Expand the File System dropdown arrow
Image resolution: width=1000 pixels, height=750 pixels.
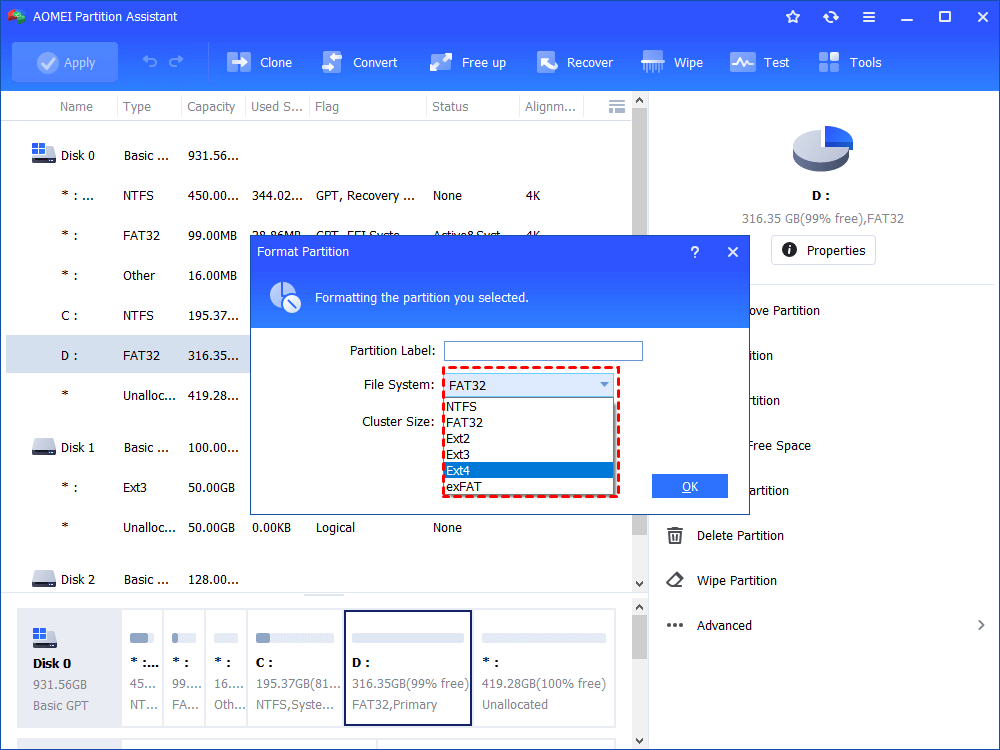pyautogui.click(x=604, y=385)
